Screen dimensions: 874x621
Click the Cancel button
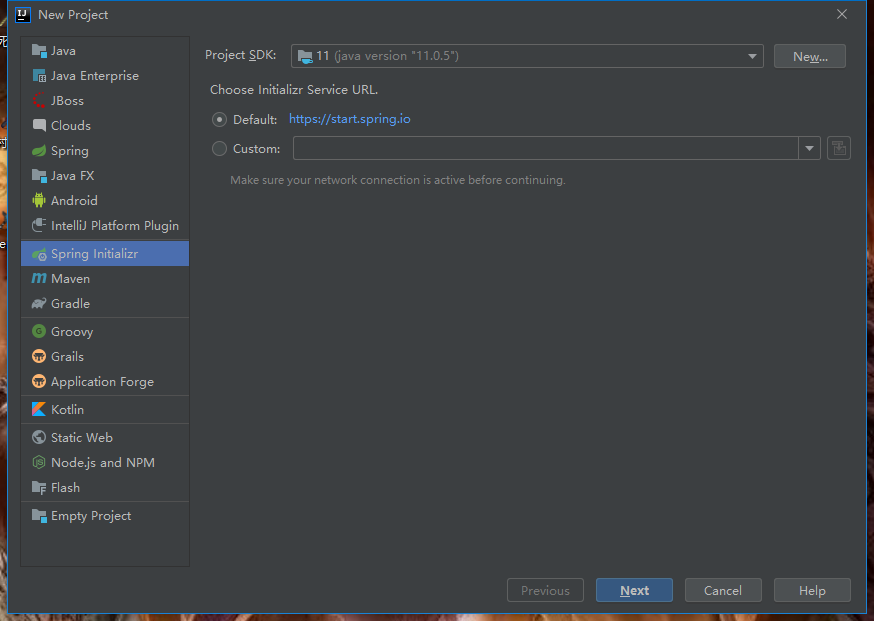click(723, 590)
